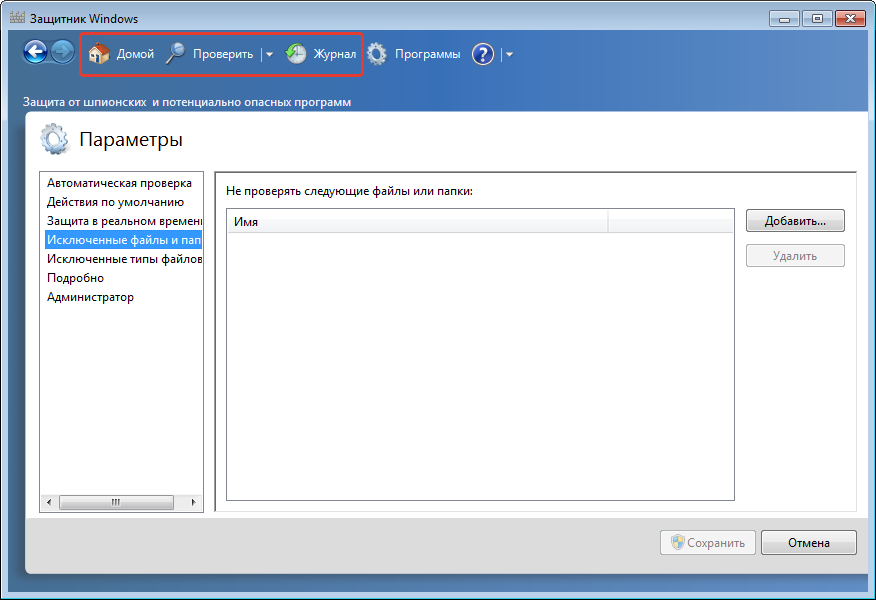Screen dimensions: 876x600
Task: Open the Журнал toolbar label
Action: [x=335, y=54]
